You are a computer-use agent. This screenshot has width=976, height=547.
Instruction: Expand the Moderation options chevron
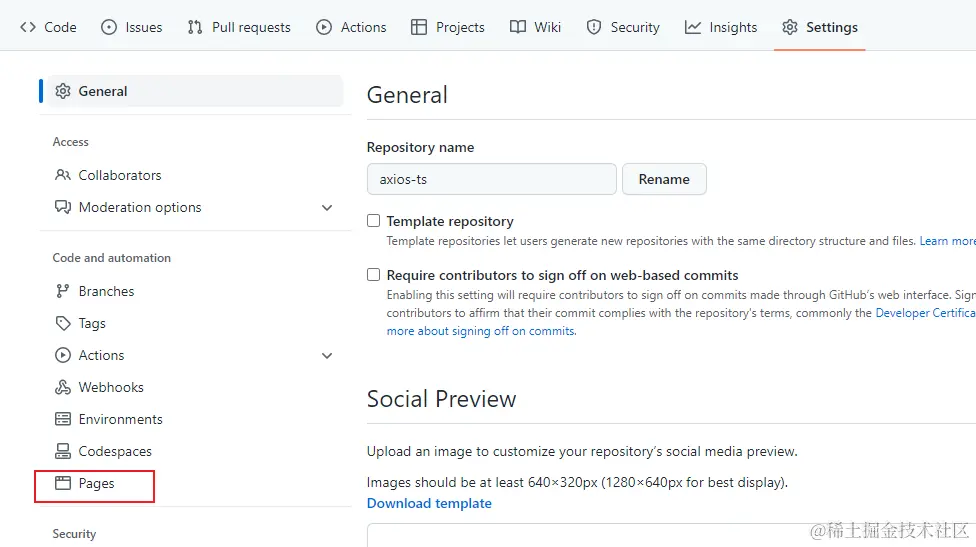coord(327,208)
